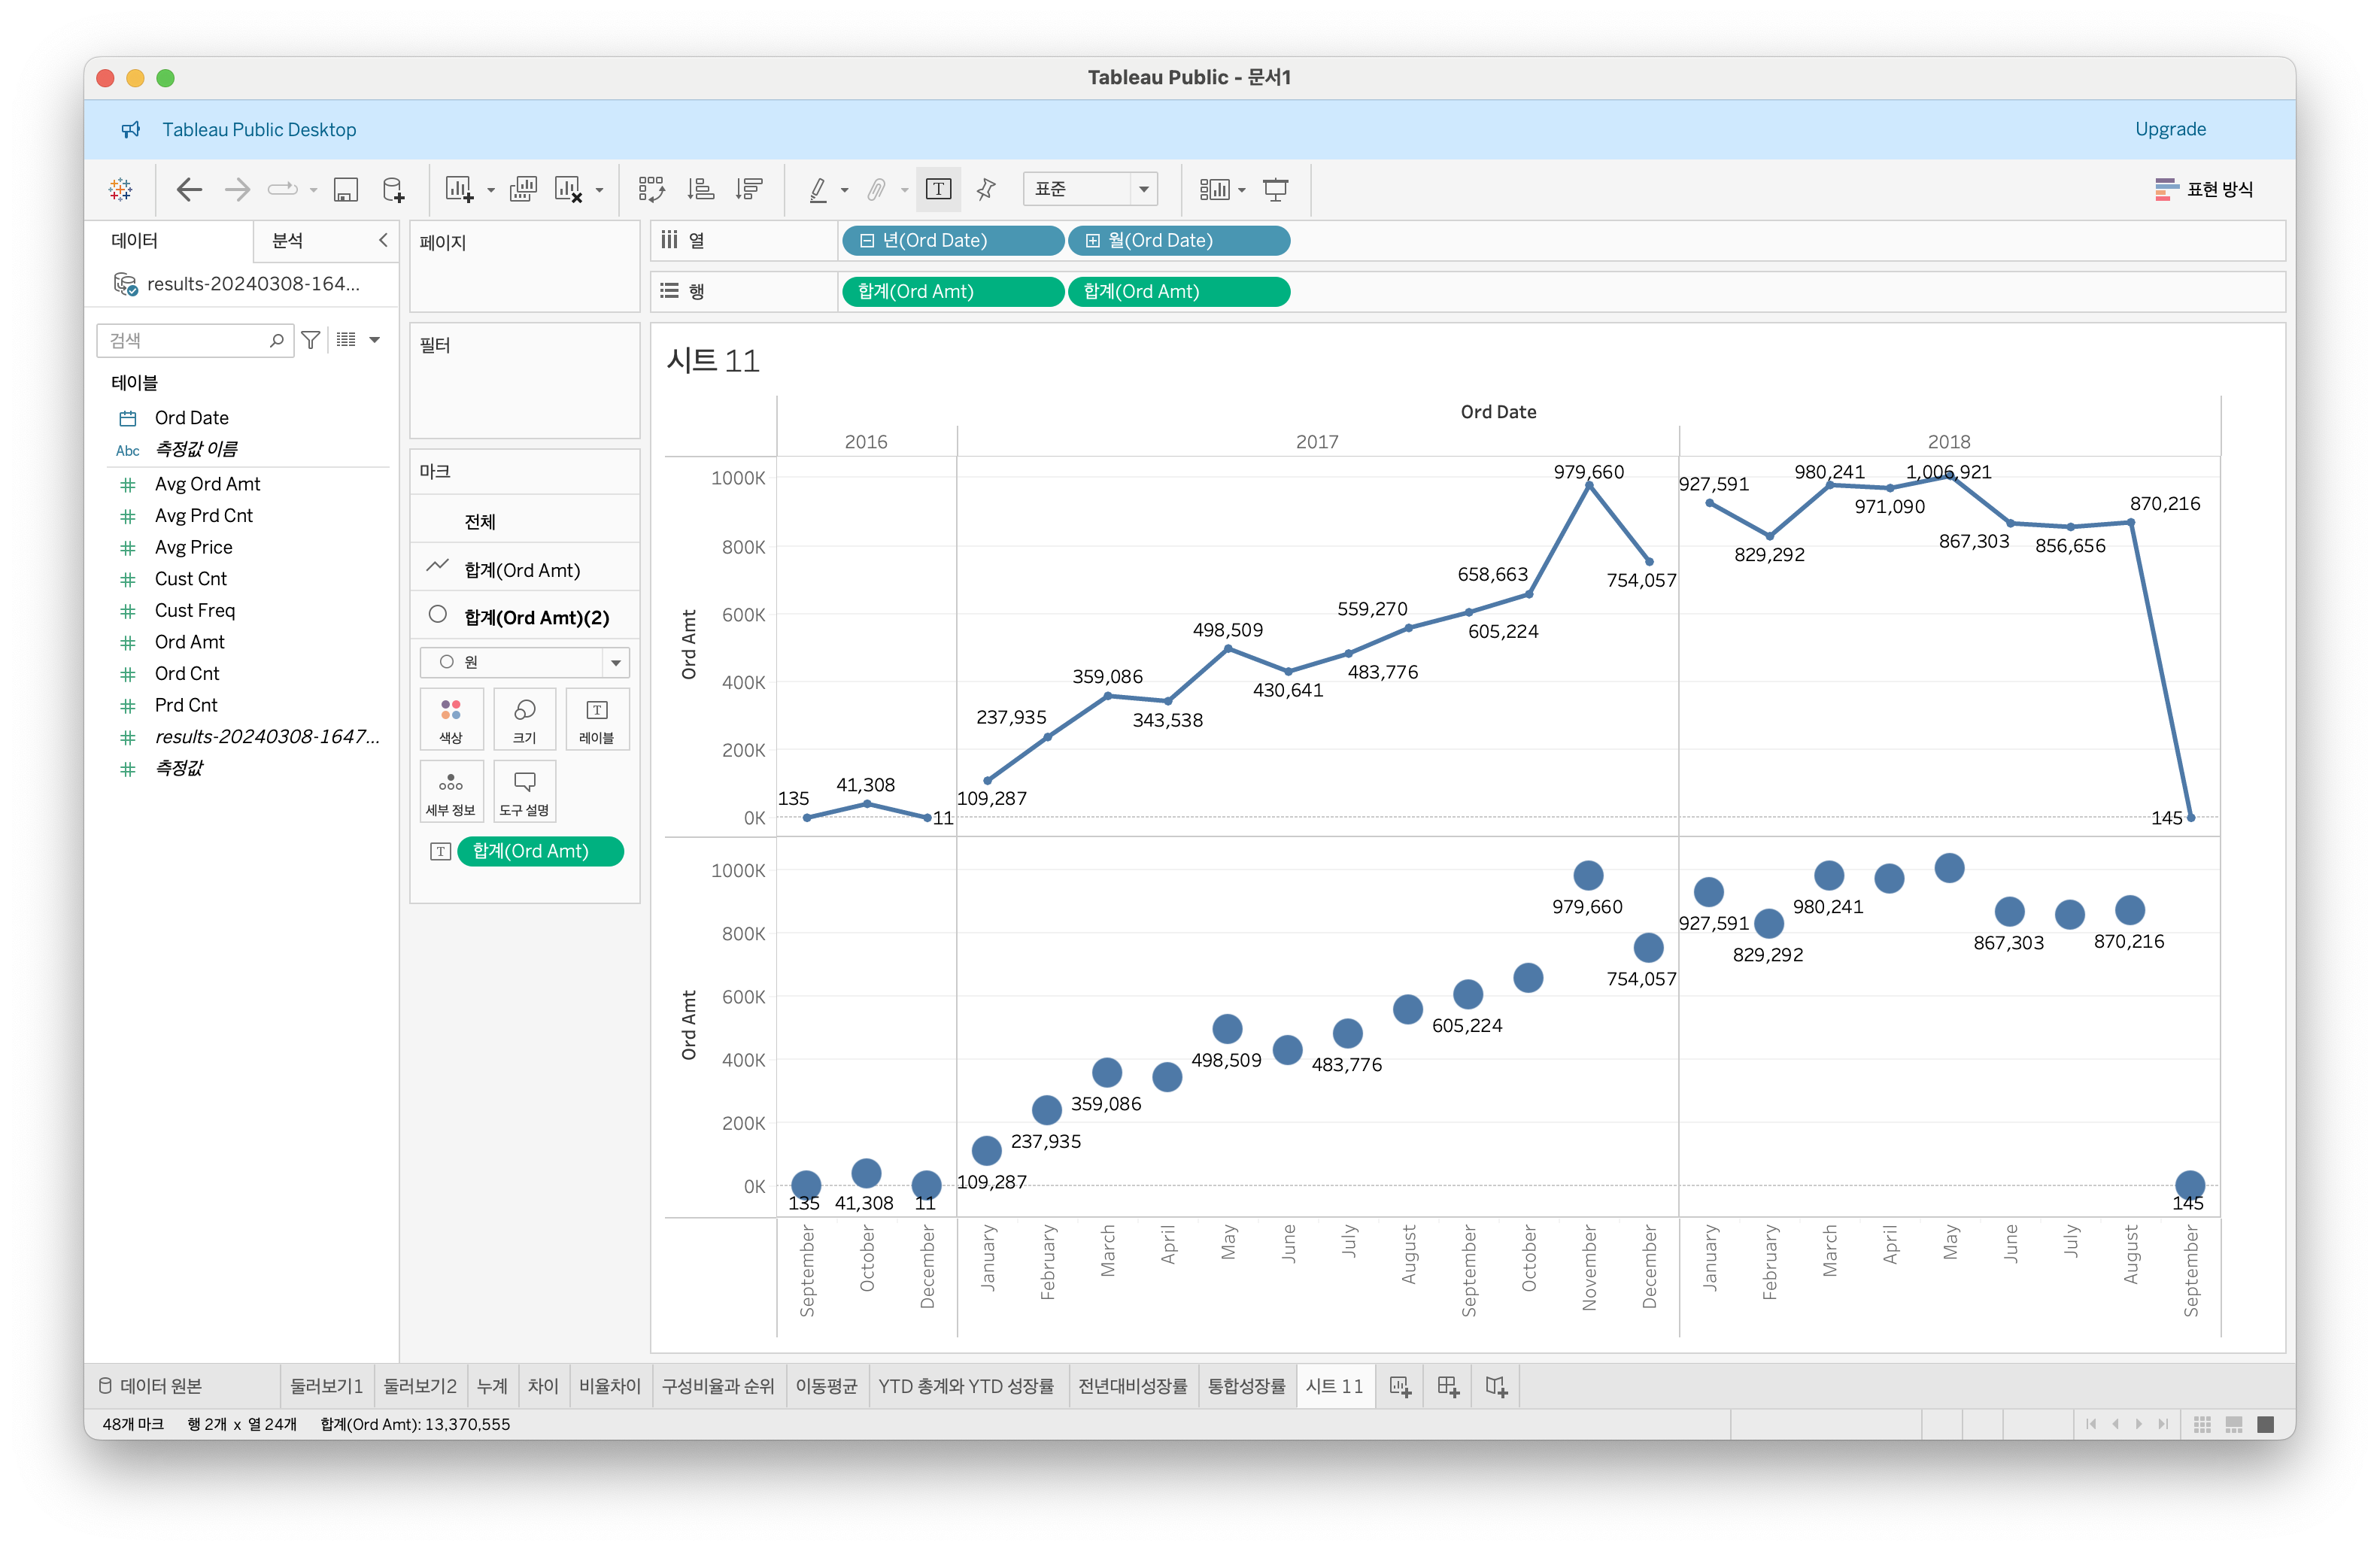Expand the 월(Ord Date) pill

click(1093, 241)
